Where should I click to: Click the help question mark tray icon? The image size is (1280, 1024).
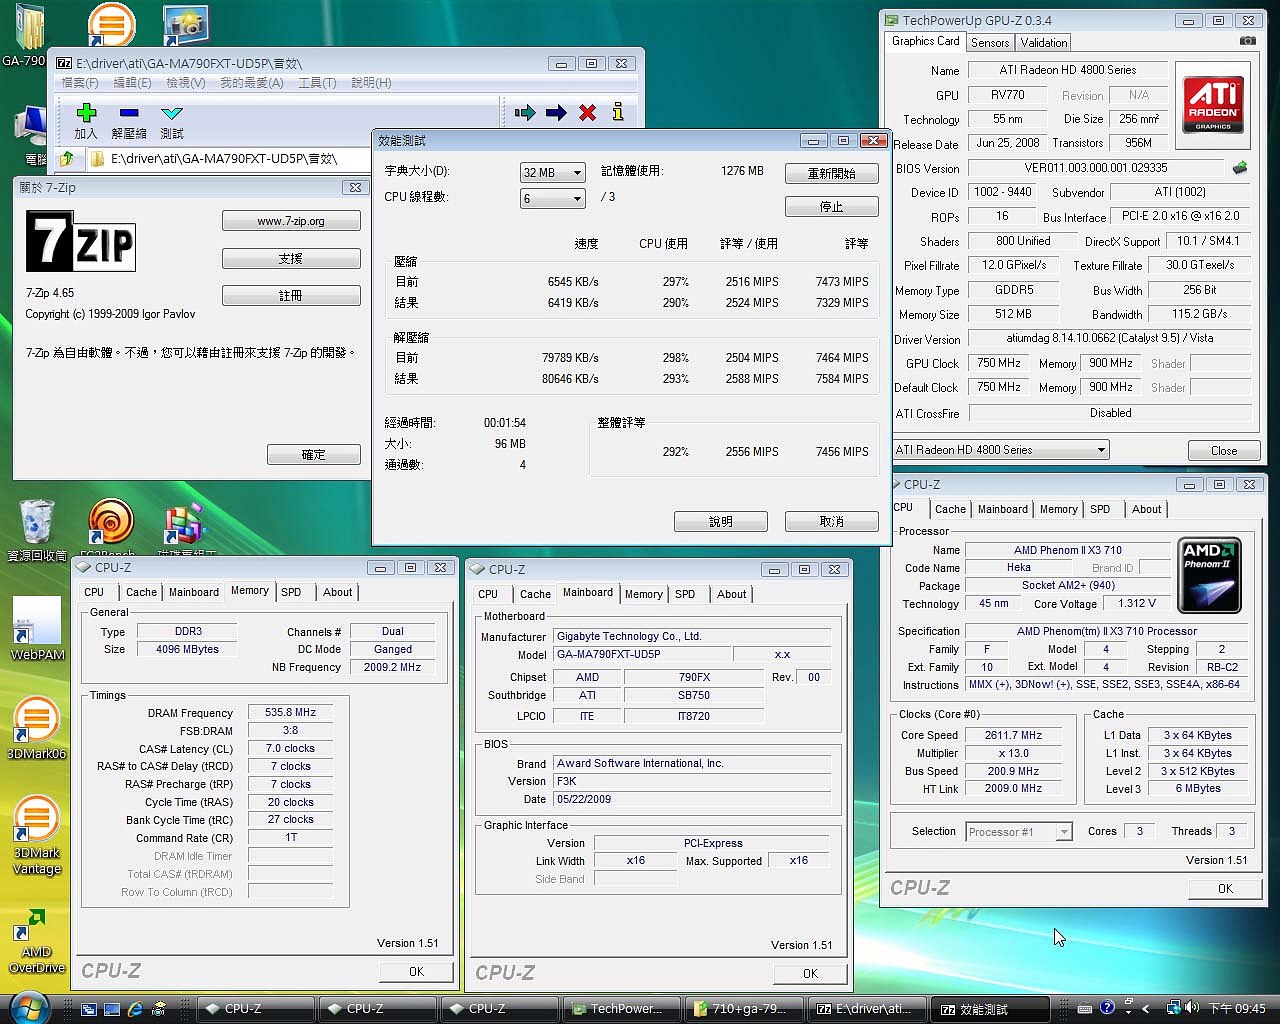[x=1107, y=1008]
